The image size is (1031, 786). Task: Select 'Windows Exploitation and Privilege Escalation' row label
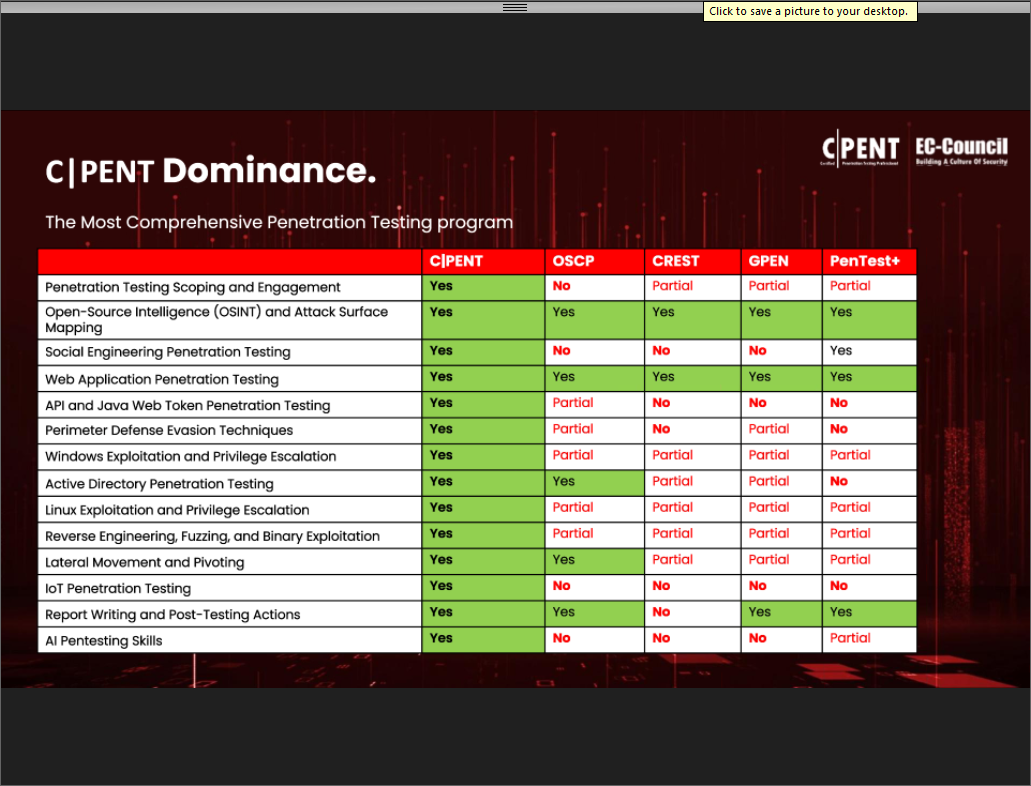(x=191, y=456)
